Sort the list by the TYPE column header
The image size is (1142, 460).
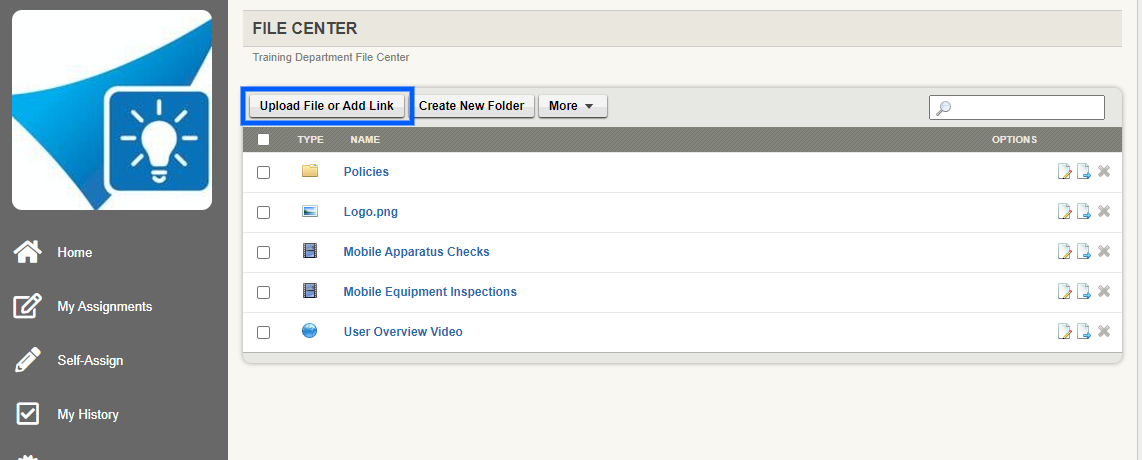pos(310,140)
